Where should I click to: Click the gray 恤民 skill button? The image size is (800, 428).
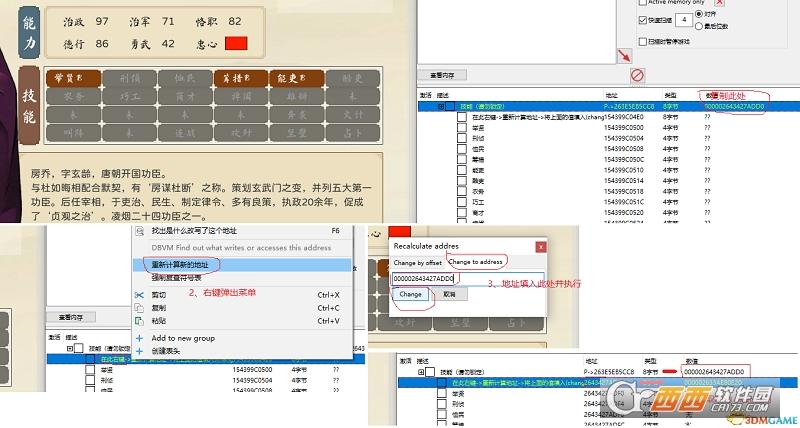click(x=185, y=79)
